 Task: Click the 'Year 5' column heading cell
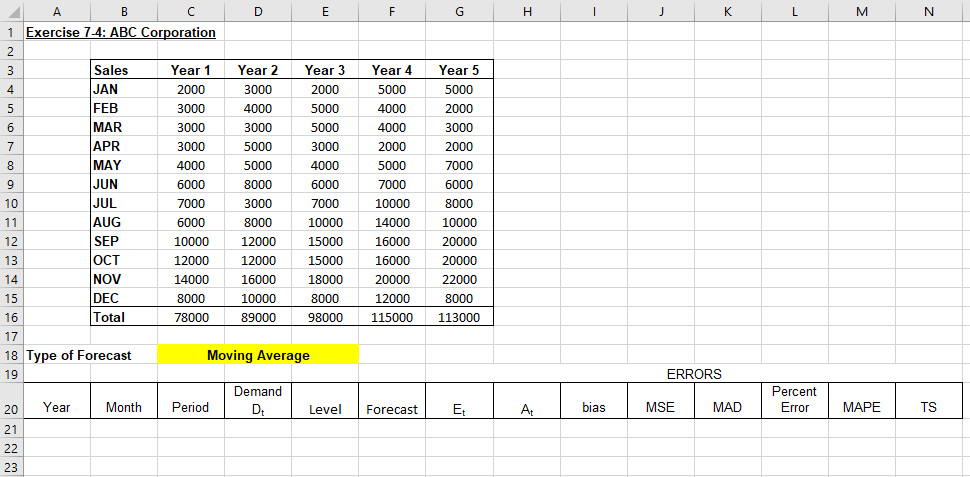tap(459, 70)
